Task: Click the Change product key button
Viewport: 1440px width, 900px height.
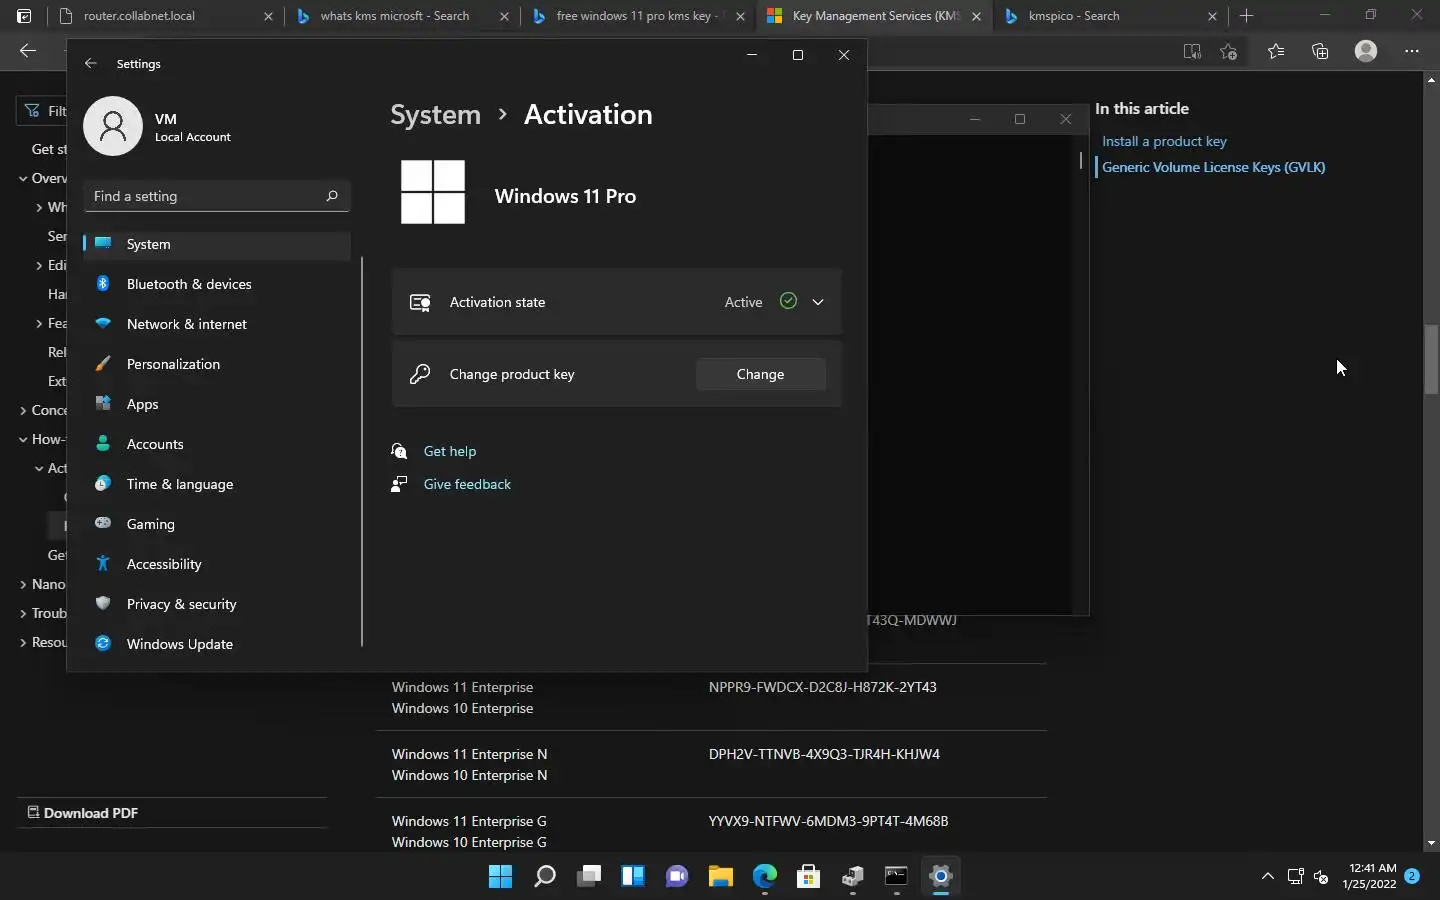Action: coord(760,374)
